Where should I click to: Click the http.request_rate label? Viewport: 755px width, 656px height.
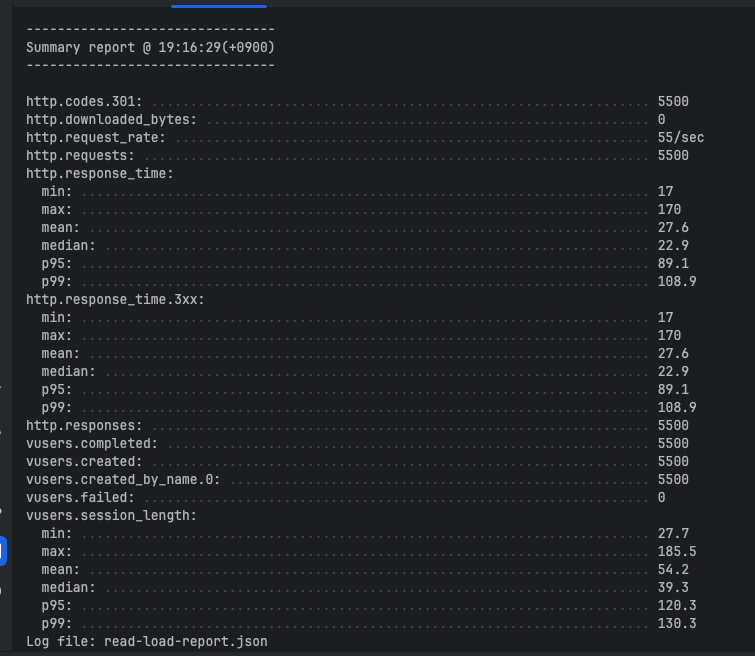point(96,138)
